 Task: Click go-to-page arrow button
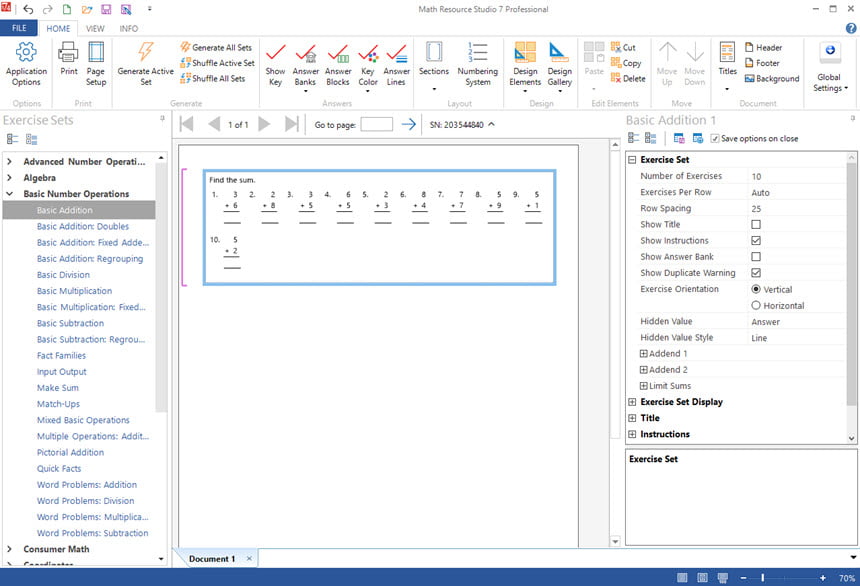pyautogui.click(x=409, y=125)
